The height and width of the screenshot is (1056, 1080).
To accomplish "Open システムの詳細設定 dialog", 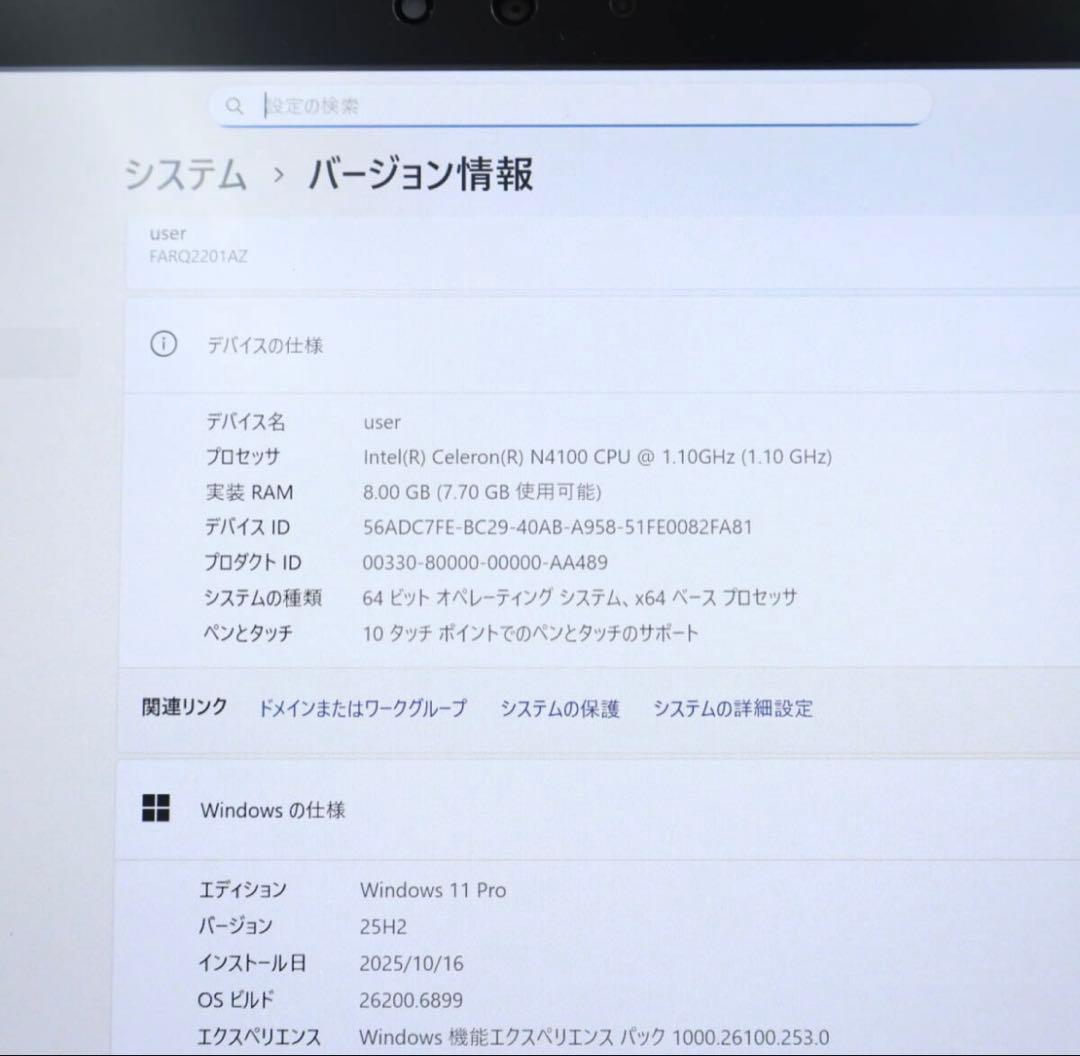I will click(733, 708).
